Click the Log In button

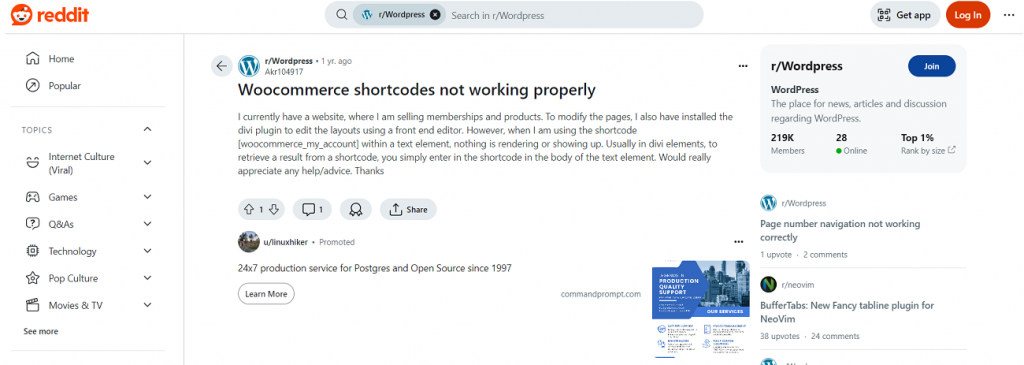point(968,15)
